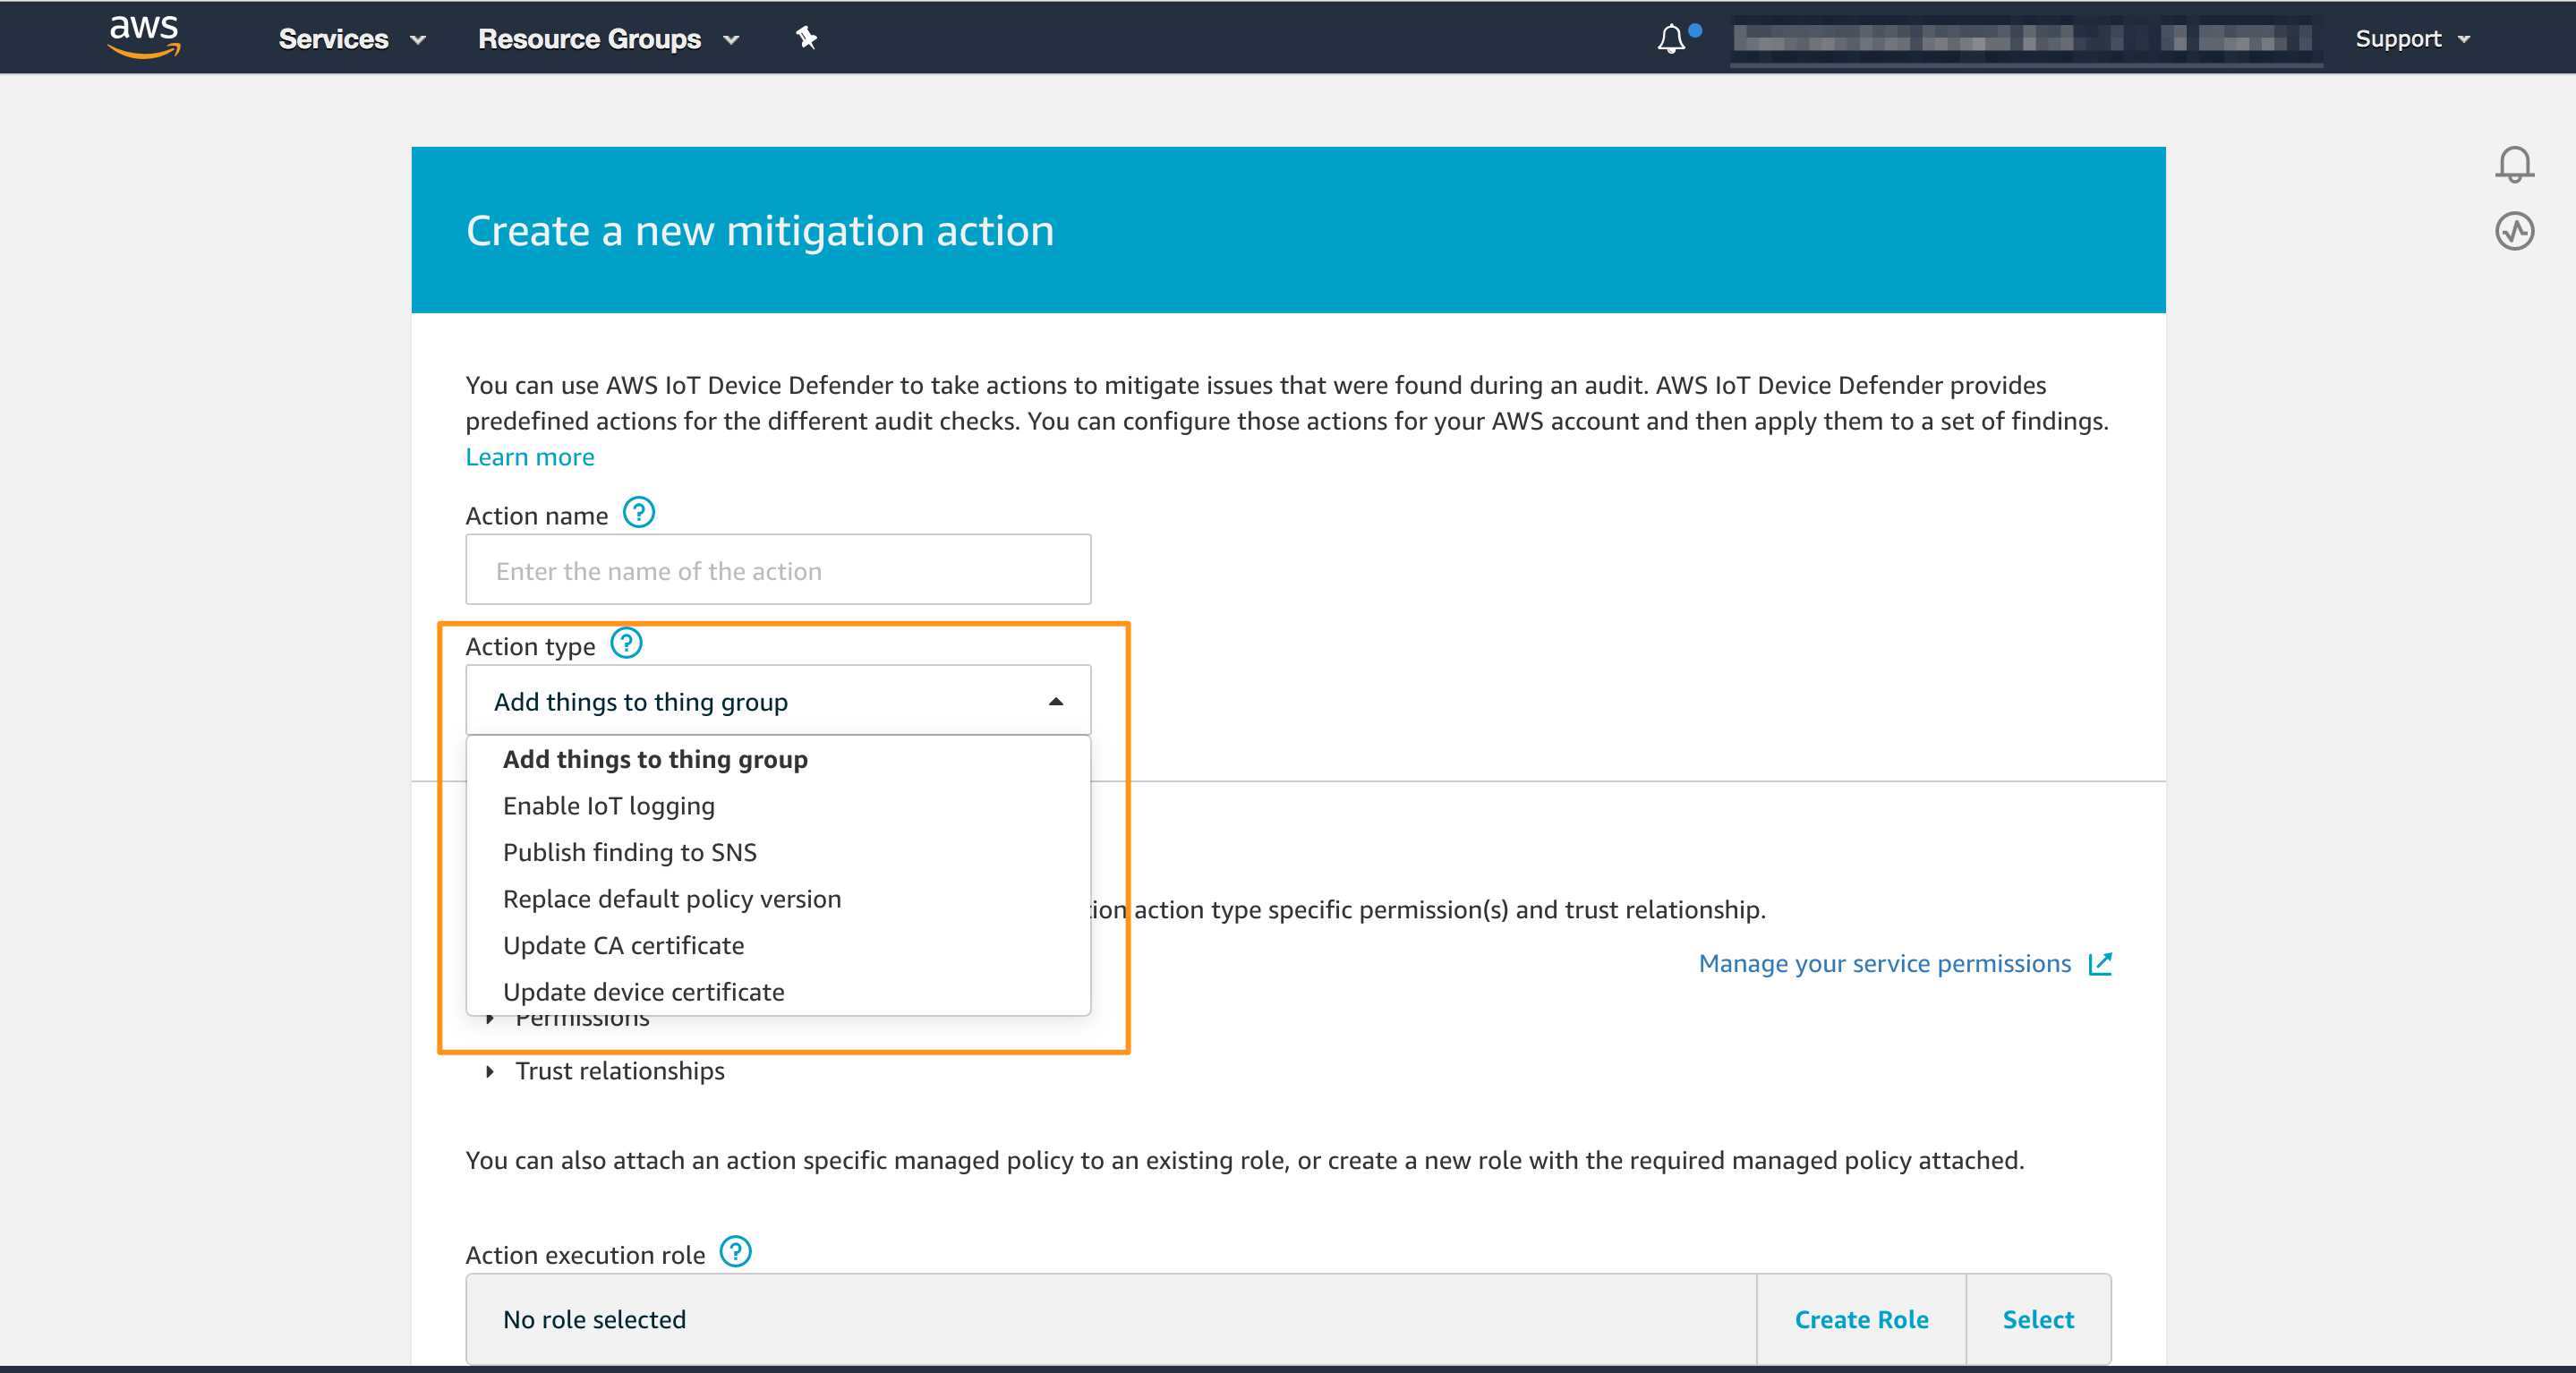Expand the Trust relationships section
The width and height of the screenshot is (2576, 1373).
pyautogui.click(x=606, y=1071)
